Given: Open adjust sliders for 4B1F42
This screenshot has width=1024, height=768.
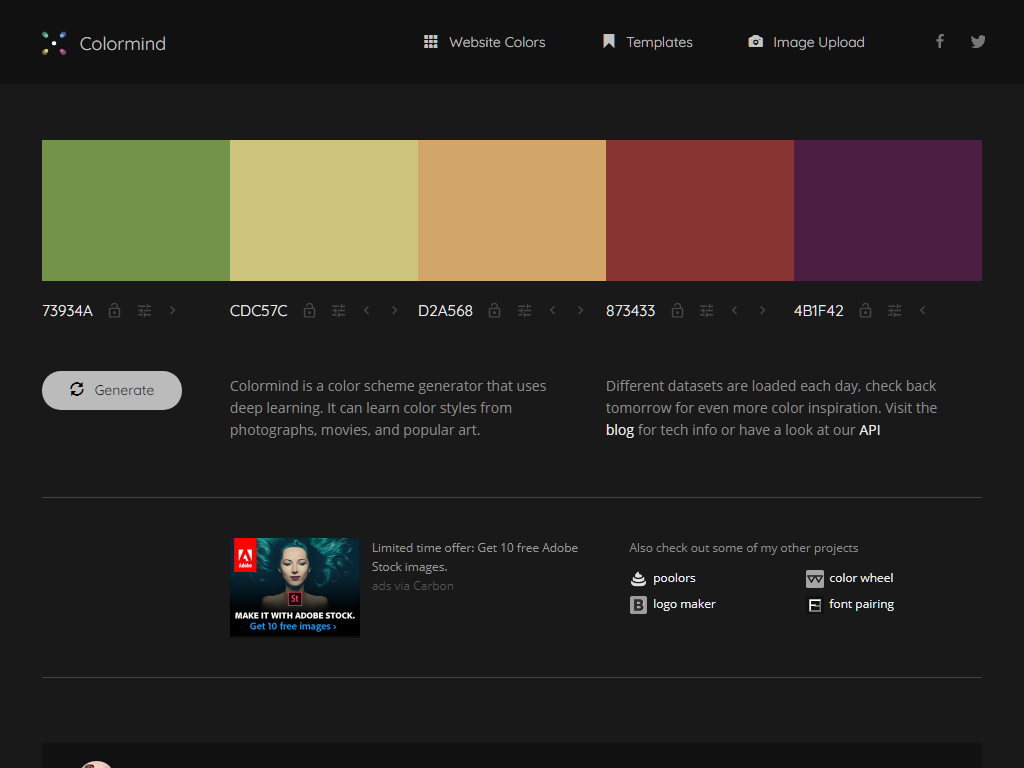Looking at the screenshot, I should click(895, 311).
